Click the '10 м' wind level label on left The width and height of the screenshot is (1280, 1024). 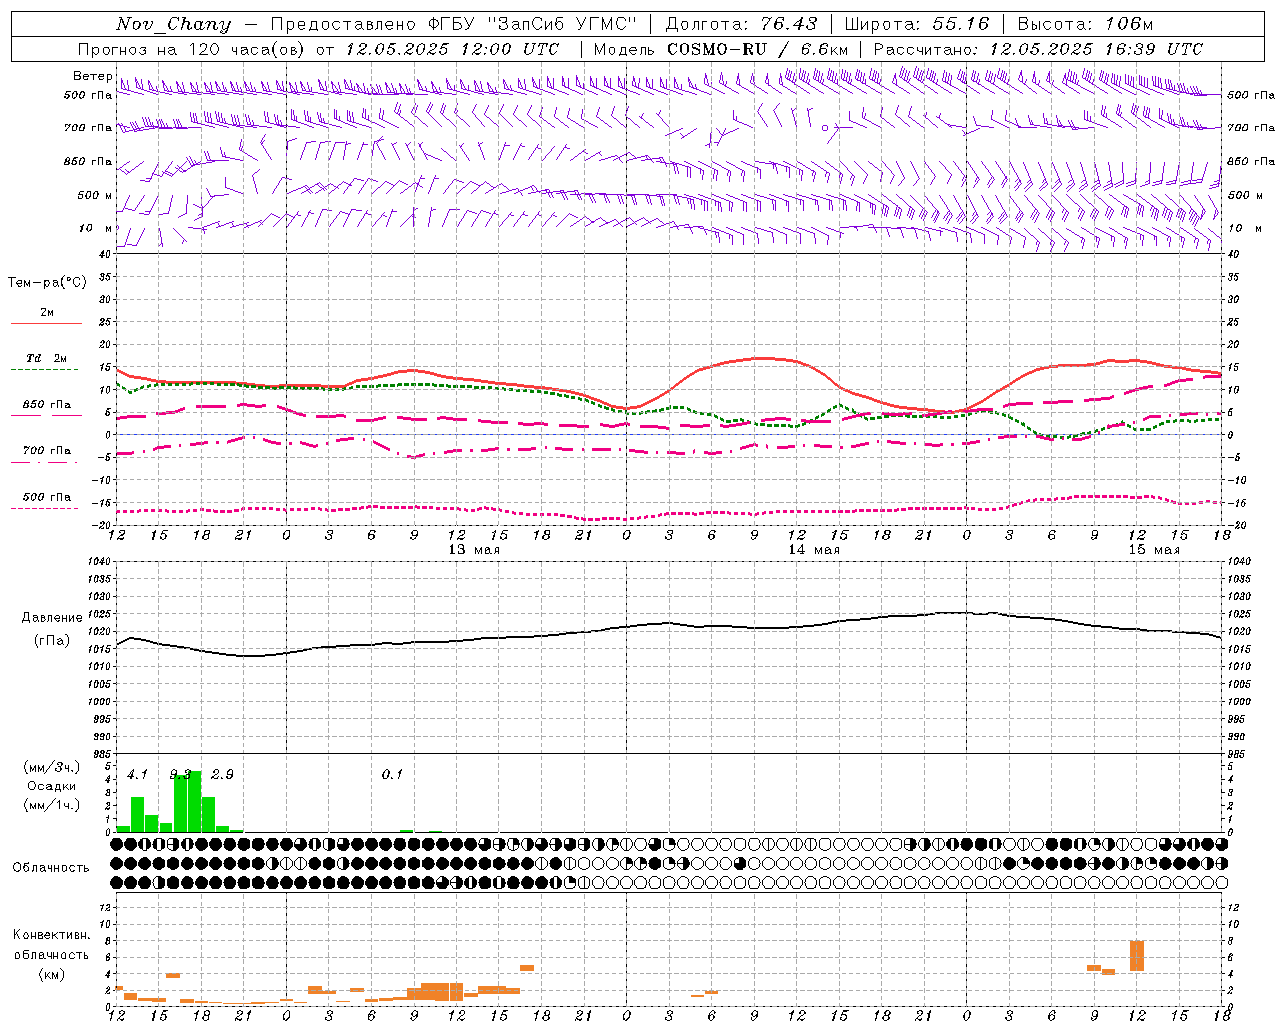tap(96, 228)
